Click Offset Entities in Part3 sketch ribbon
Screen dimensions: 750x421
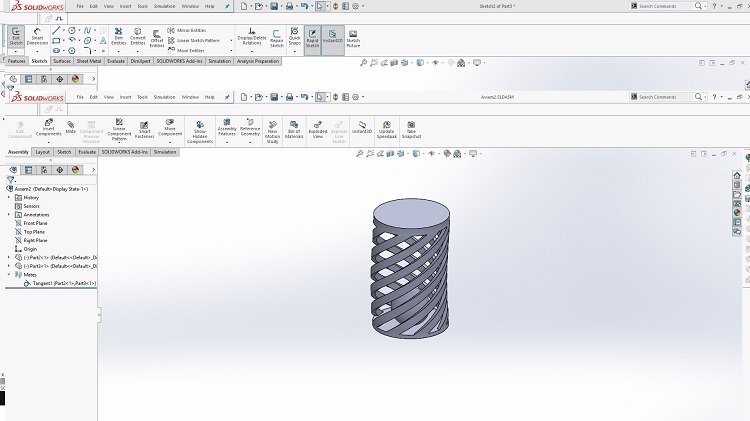coord(157,38)
